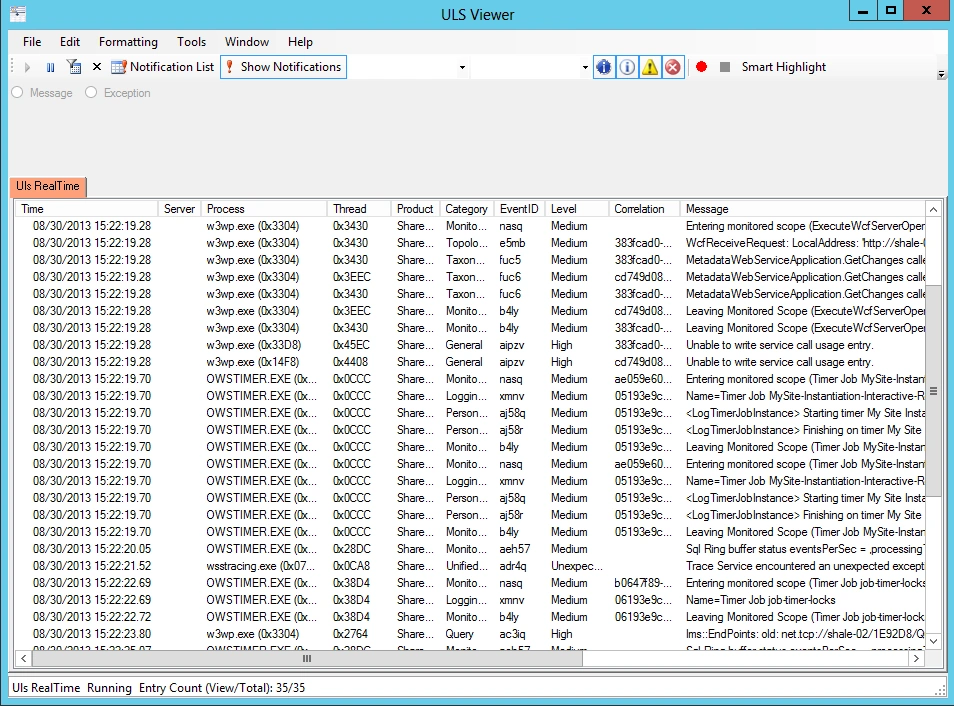The image size is (954, 706).
Task: Toggle yellow warning level icon
Action: (650, 67)
